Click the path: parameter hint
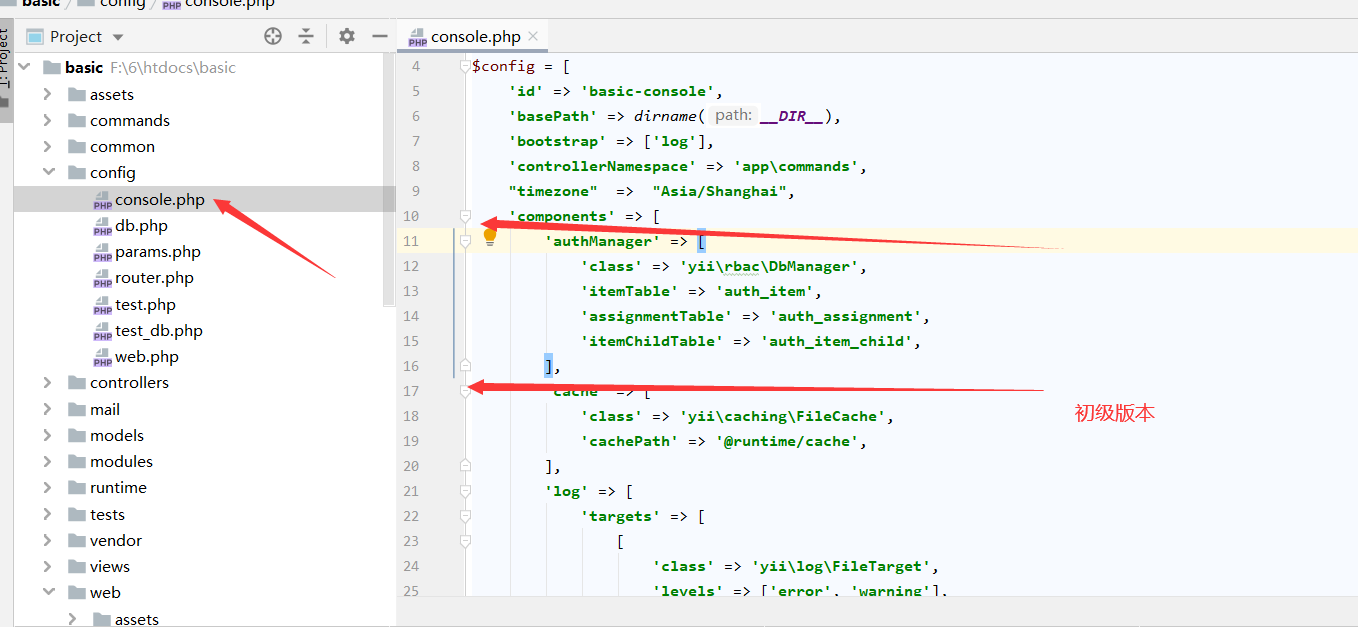1358x627 pixels. point(733,115)
